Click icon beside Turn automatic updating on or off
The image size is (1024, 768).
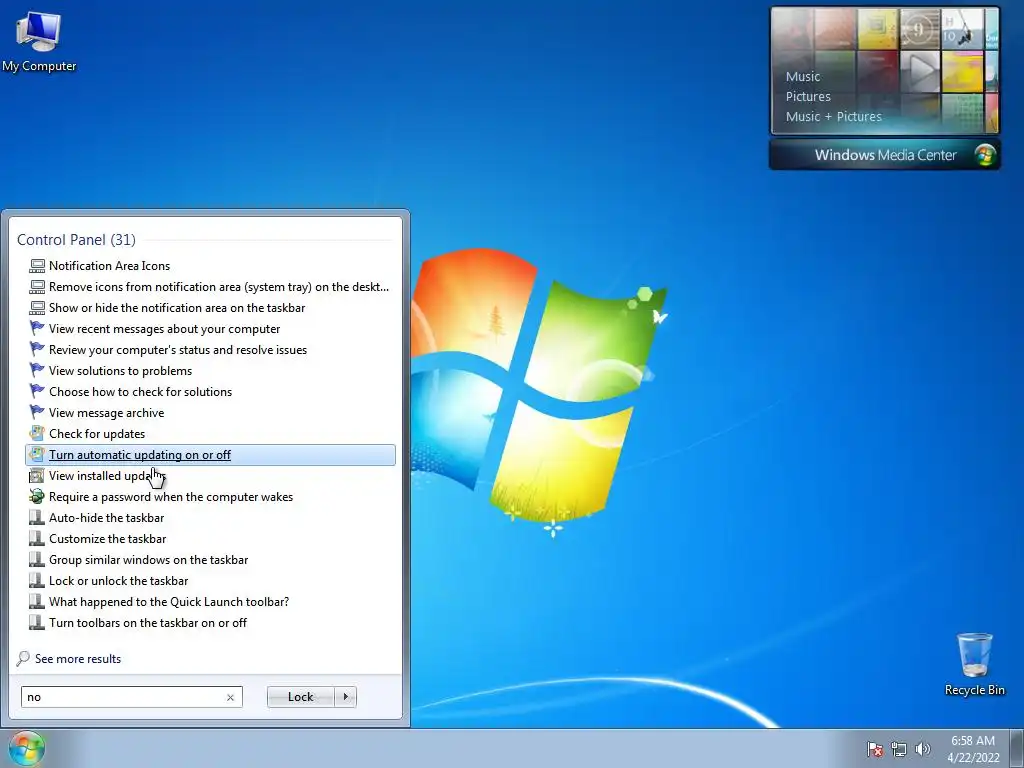37,455
